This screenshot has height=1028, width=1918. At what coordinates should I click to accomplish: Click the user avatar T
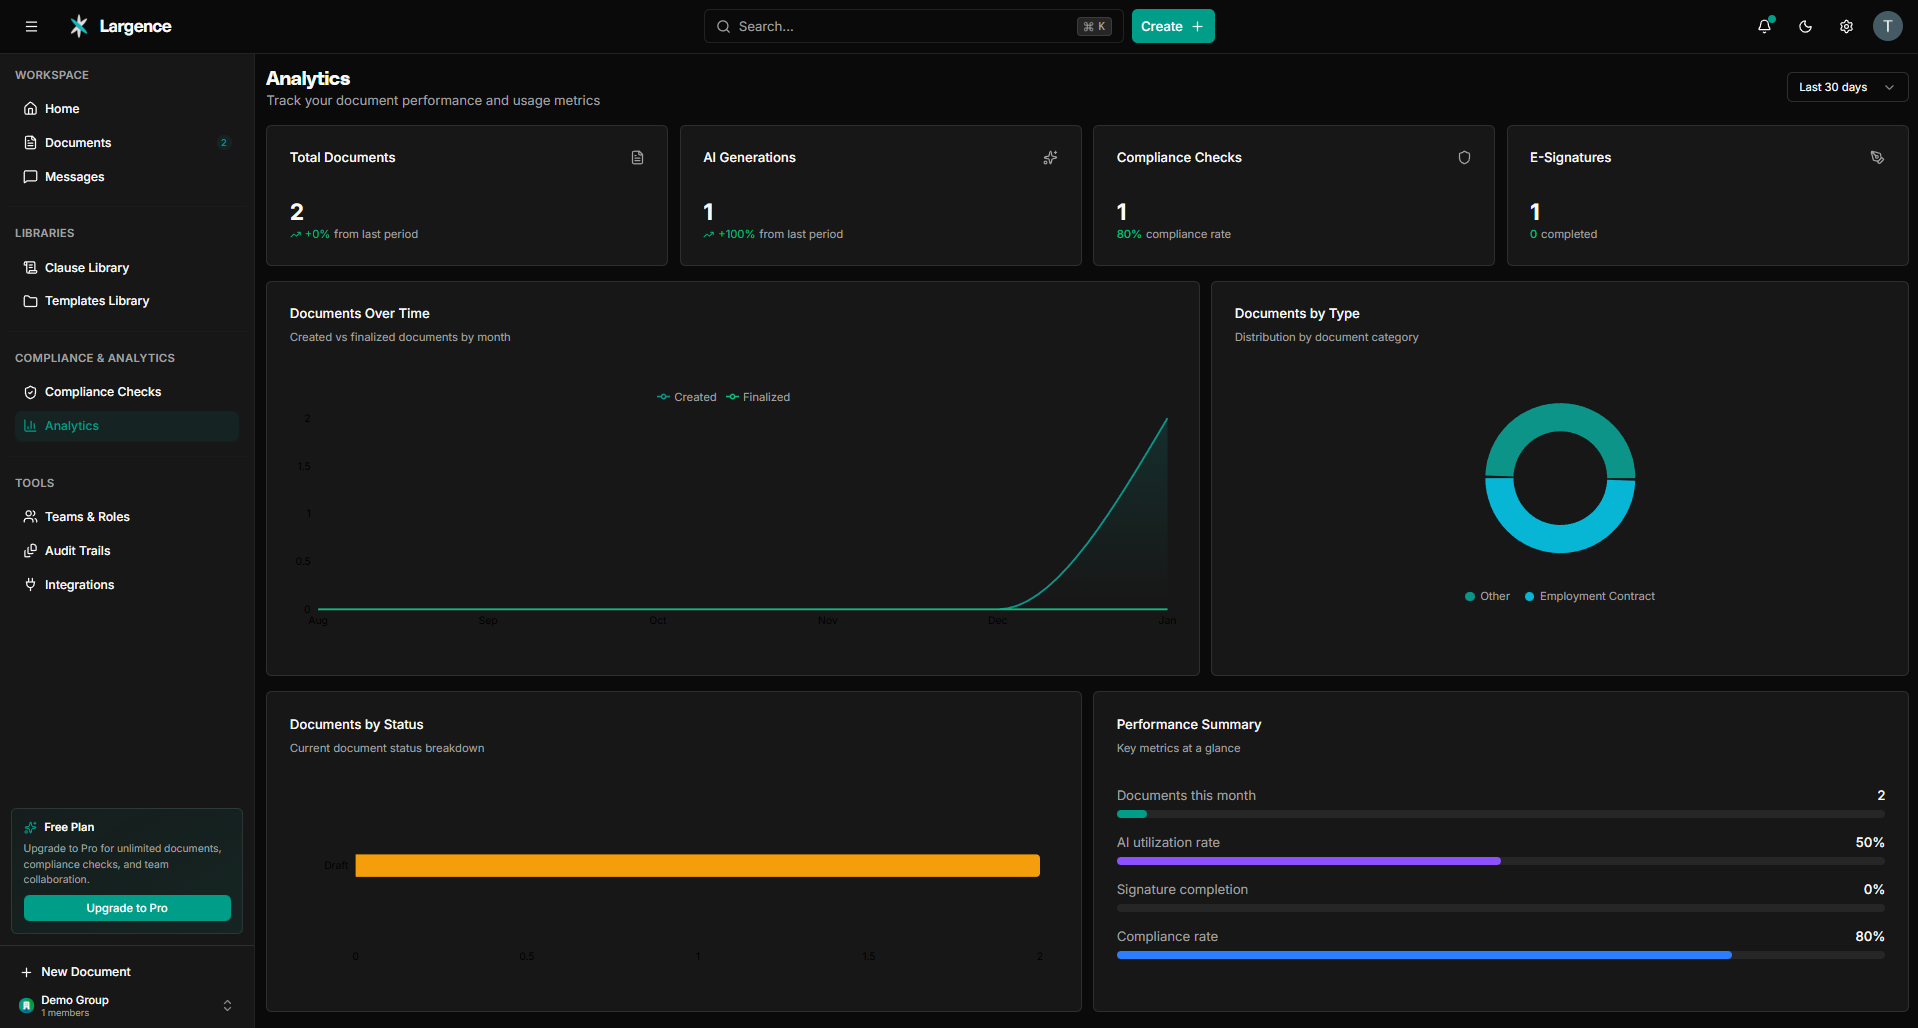[1887, 27]
